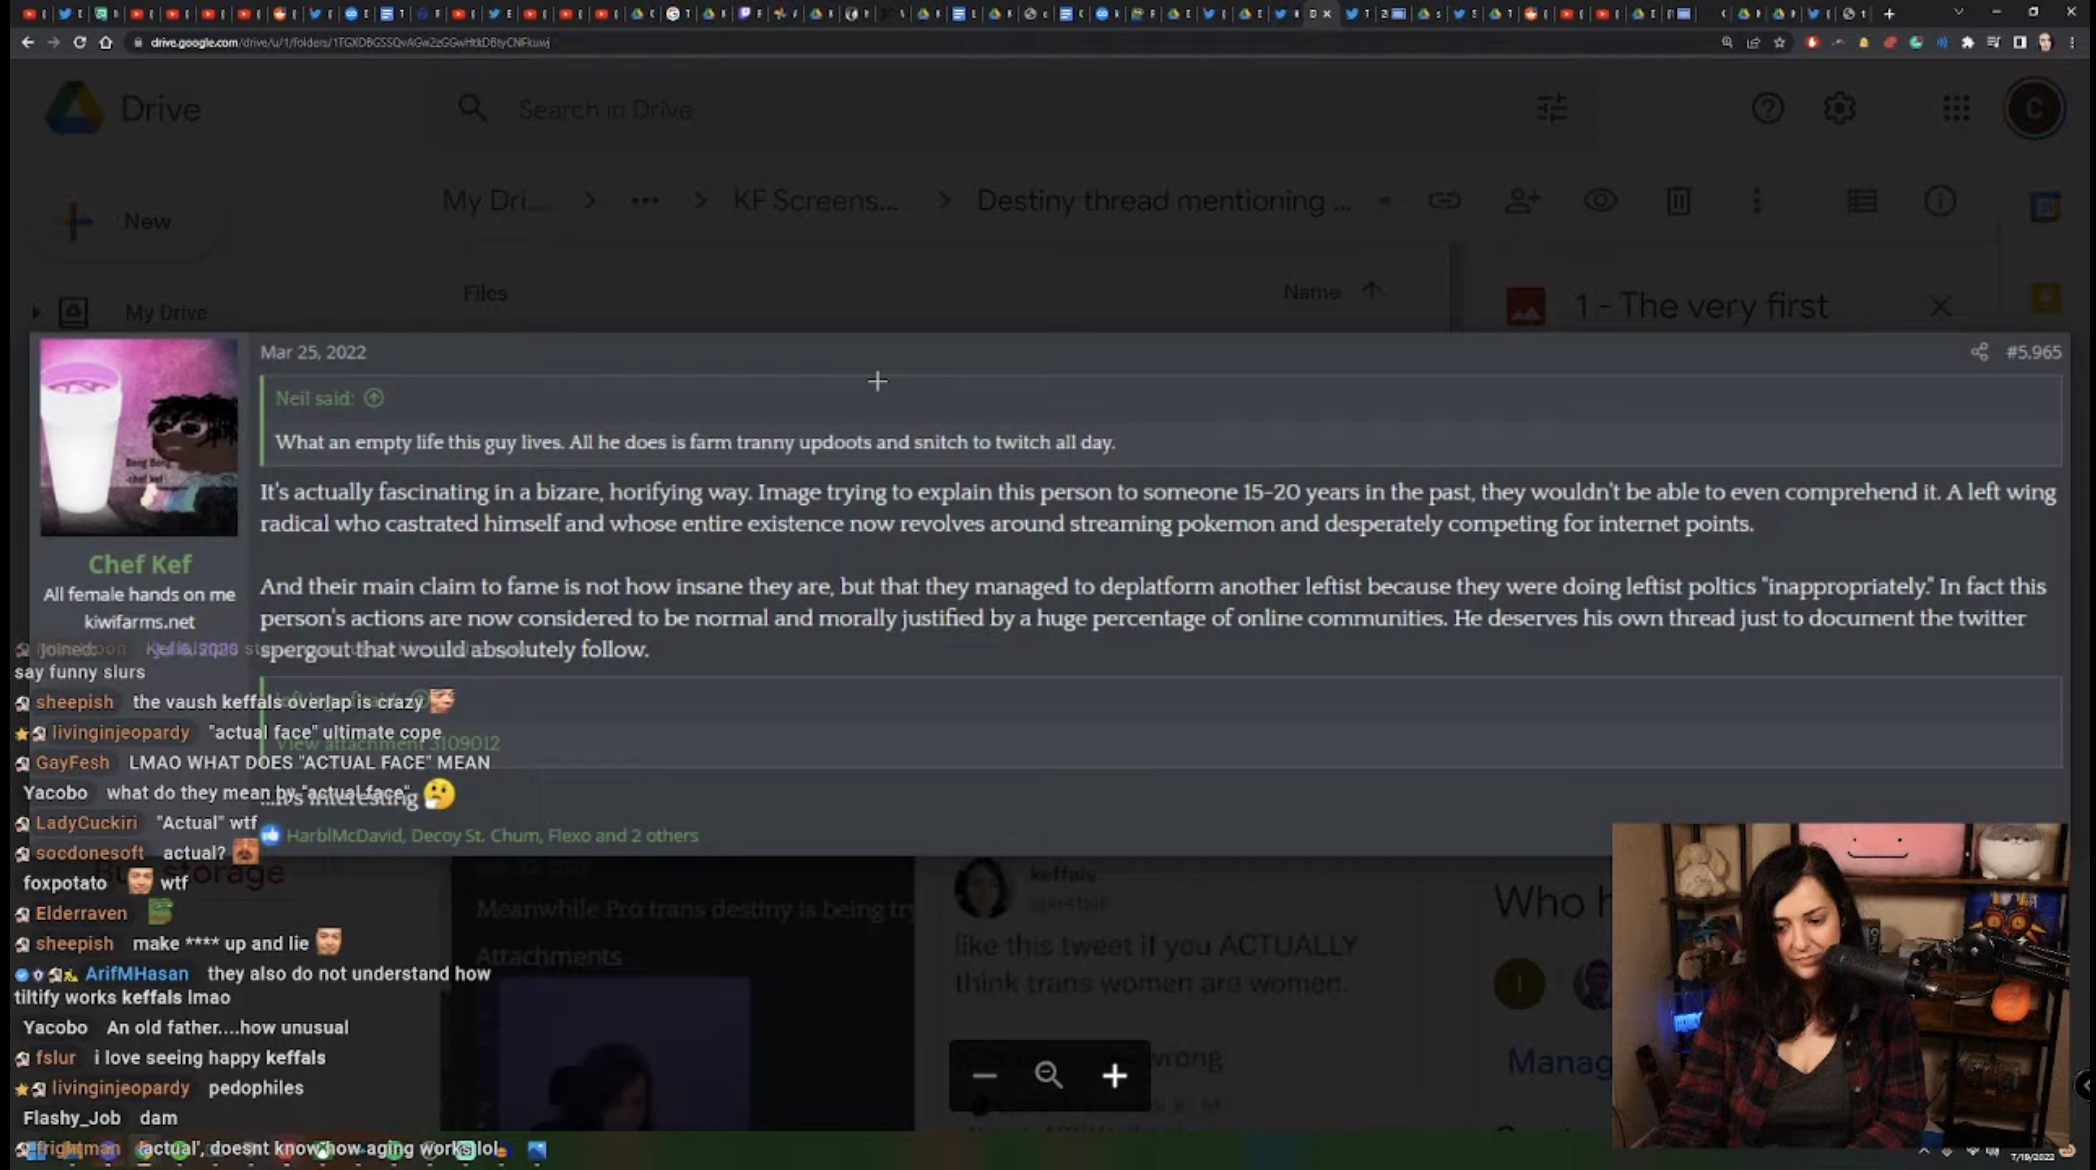Image resolution: width=2096 pixels, height=1170 pixels.
Task: Open the Chrome three-dot menu
Action: click(2073, 42)
